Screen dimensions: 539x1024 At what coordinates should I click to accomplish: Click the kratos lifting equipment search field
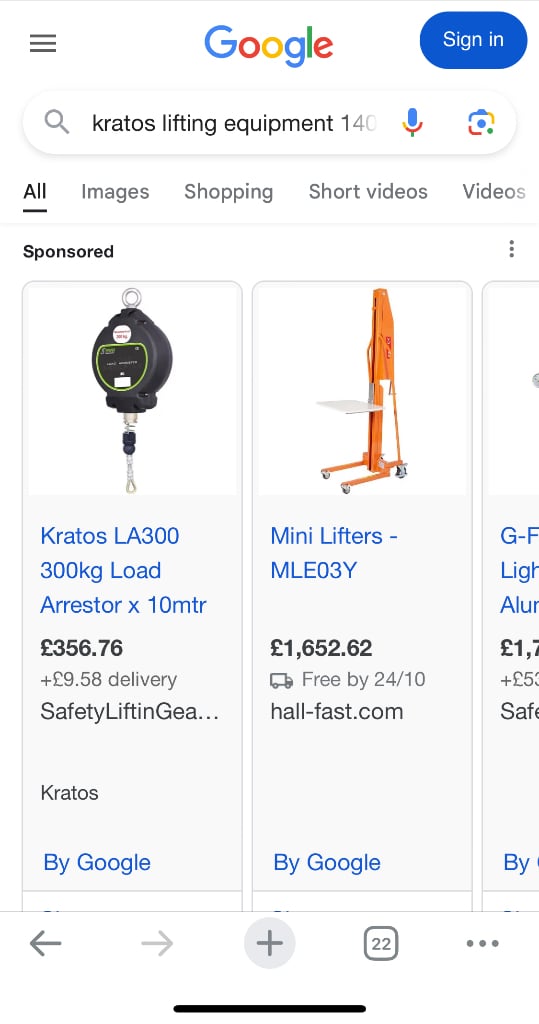pos(235,123)
